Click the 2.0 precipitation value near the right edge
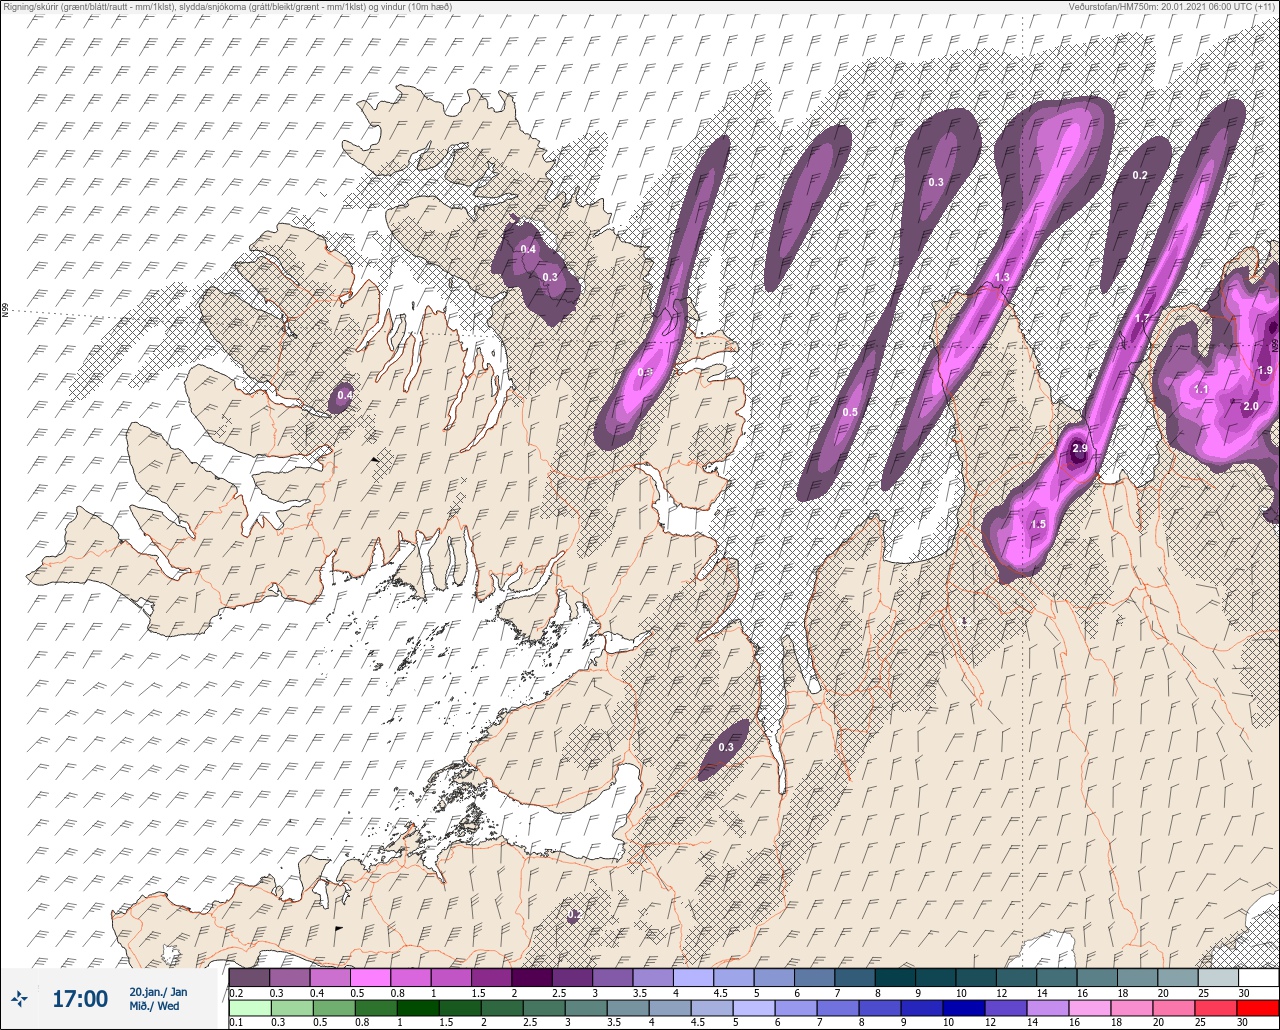The image size is (1280, 1030). 1250,407
